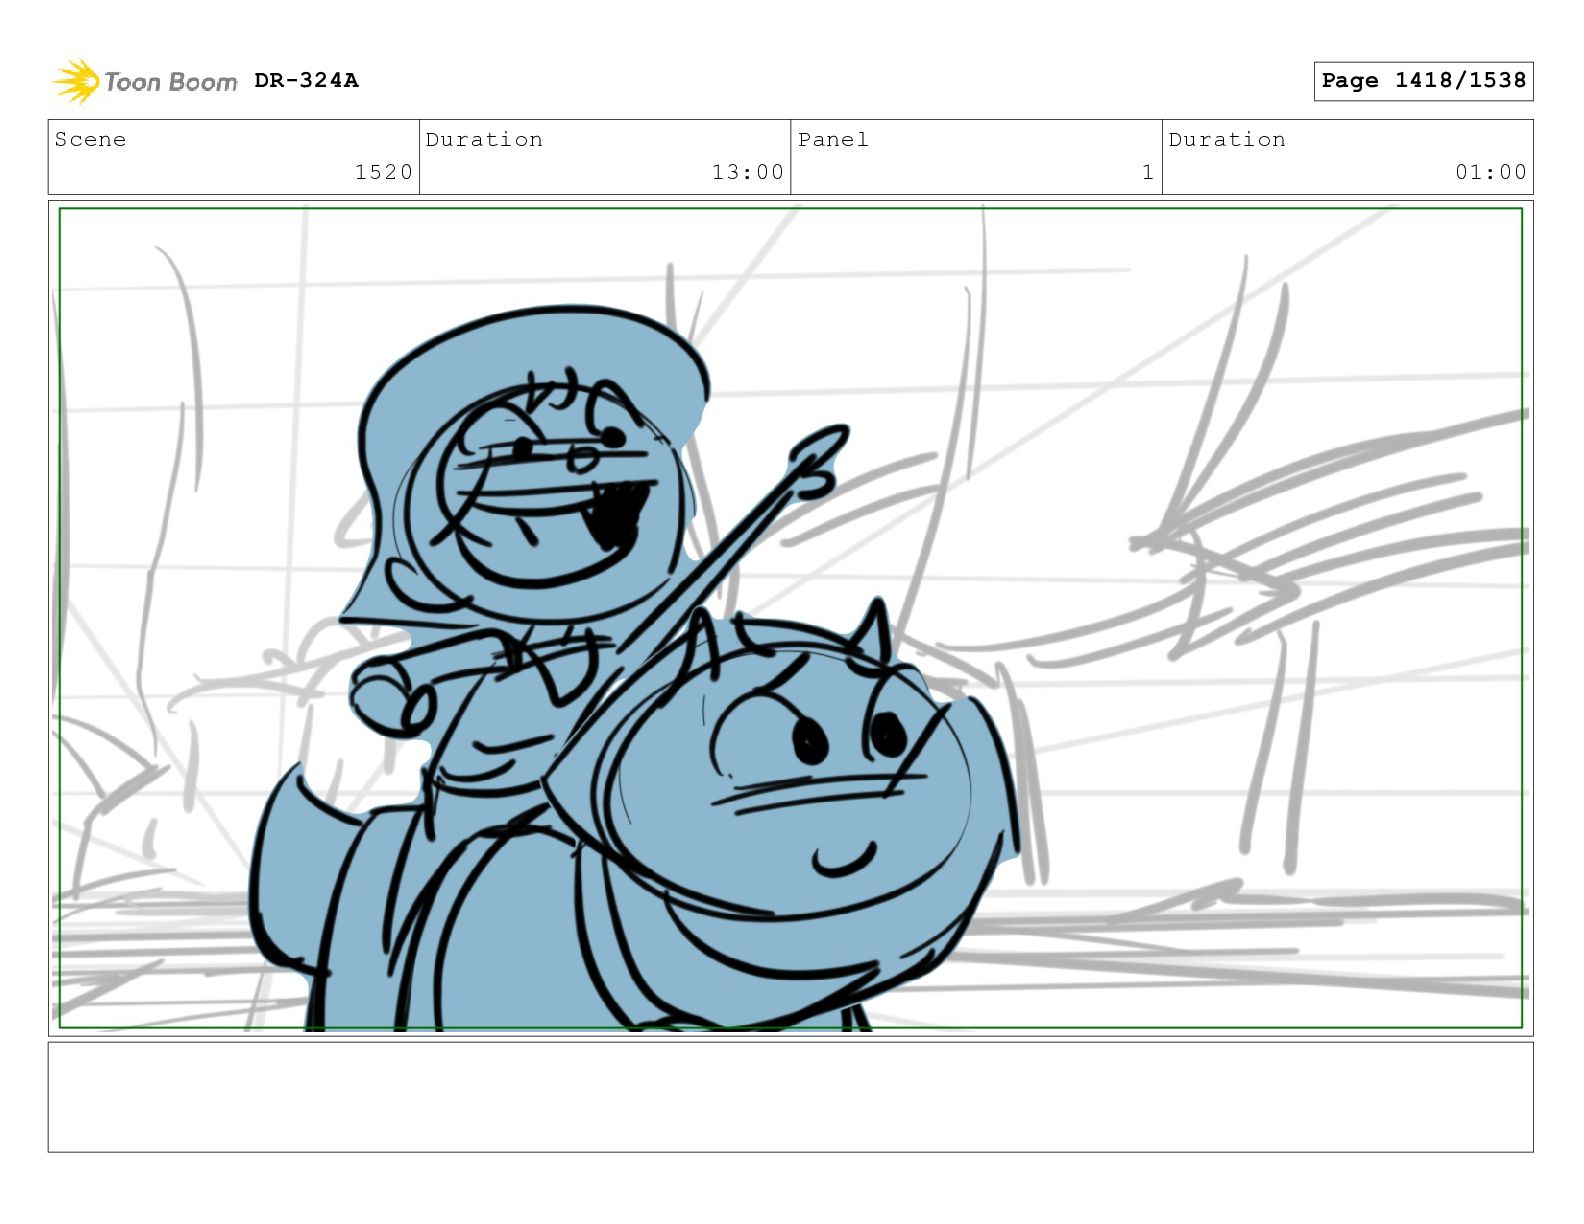Select the scene number 1520
Image resolution: width=1584 pixels, height=1224 pixels.
point(384,172)
